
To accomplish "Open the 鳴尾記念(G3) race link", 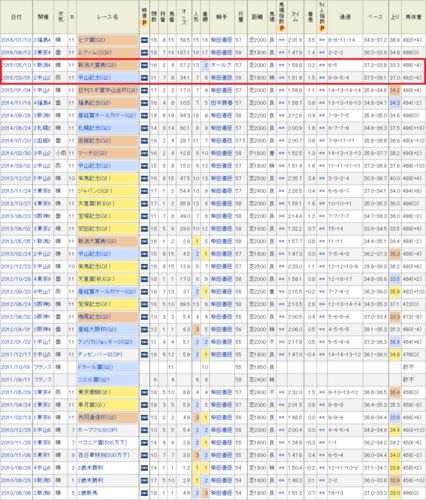I will tap(94, 317).
